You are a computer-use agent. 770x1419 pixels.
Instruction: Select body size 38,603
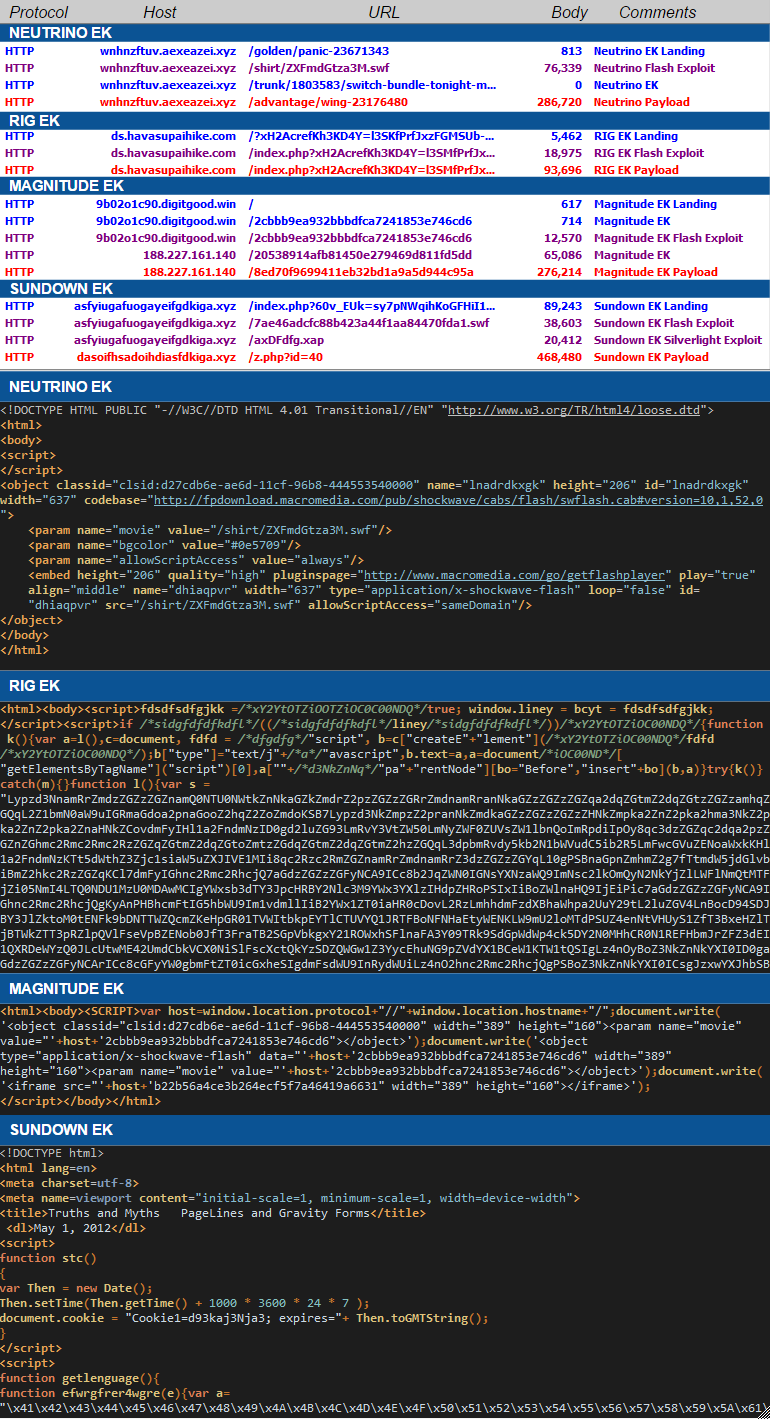click(563, 323)
